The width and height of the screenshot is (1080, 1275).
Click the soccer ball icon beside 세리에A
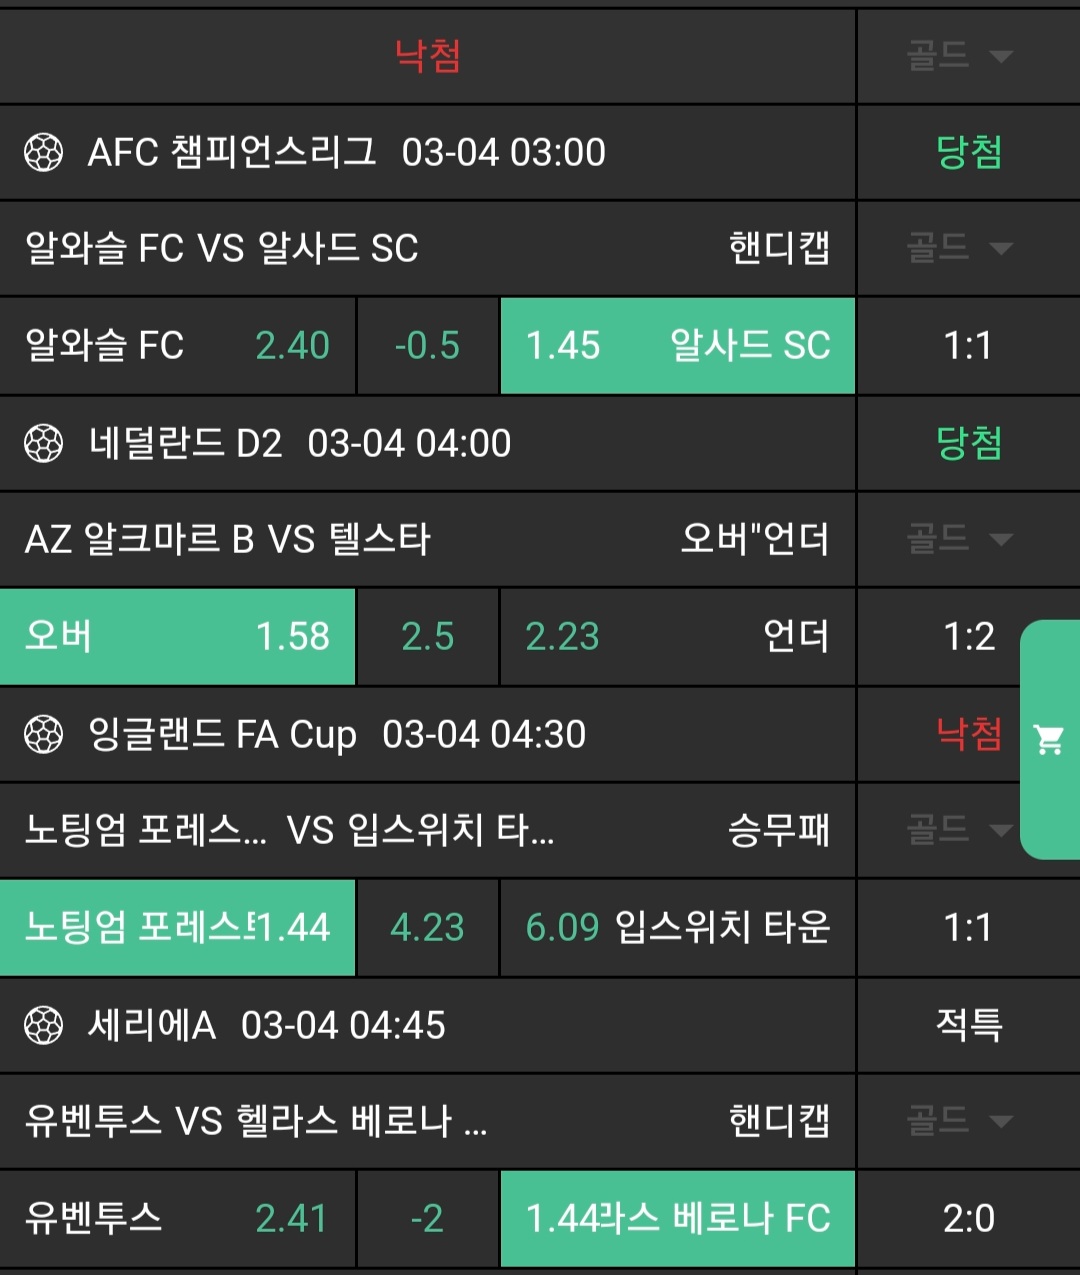tap(43, 1026)
